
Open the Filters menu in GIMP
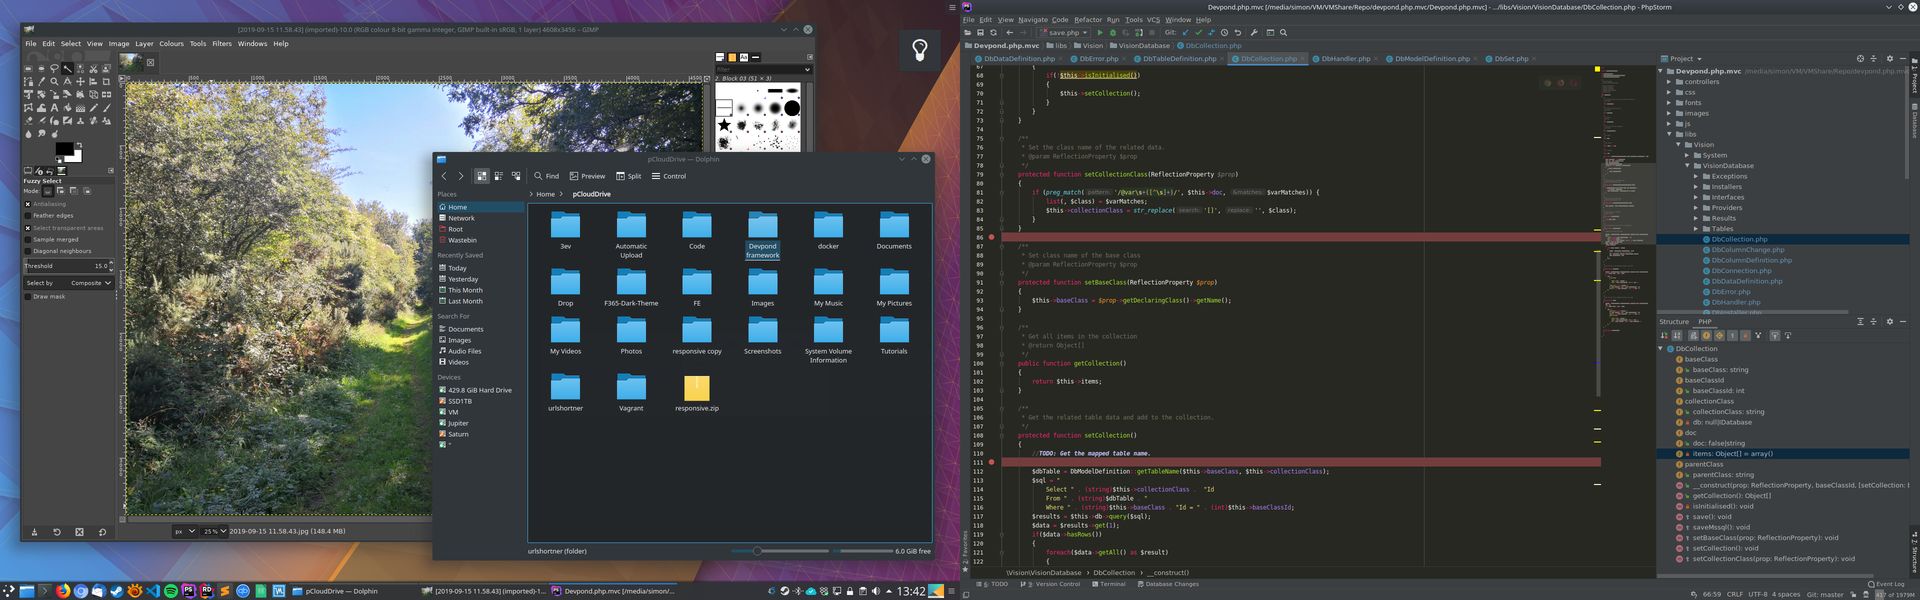click(x=221, y=44)
